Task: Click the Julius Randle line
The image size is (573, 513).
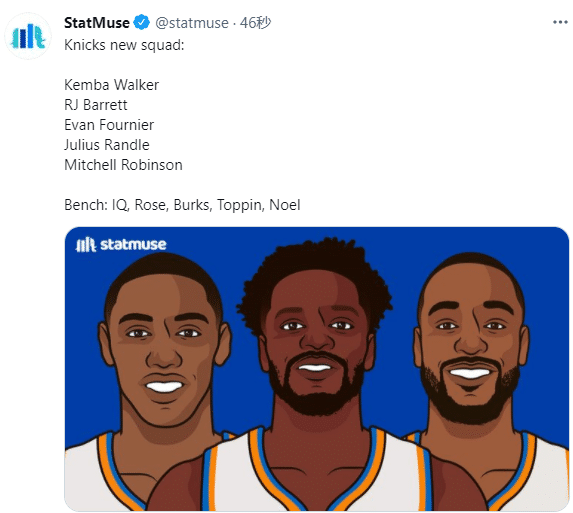Action: click(x=107, y=145)
